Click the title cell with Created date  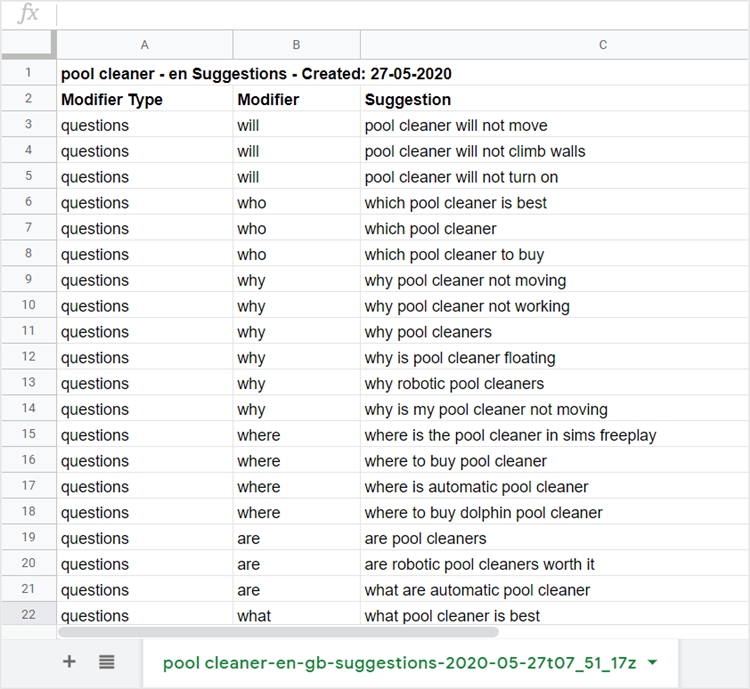(x=256, y=74)
